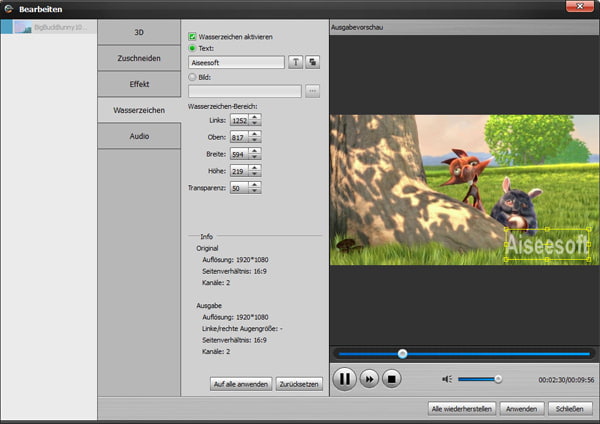Decrease the Breite value

[x=255, y=157]
